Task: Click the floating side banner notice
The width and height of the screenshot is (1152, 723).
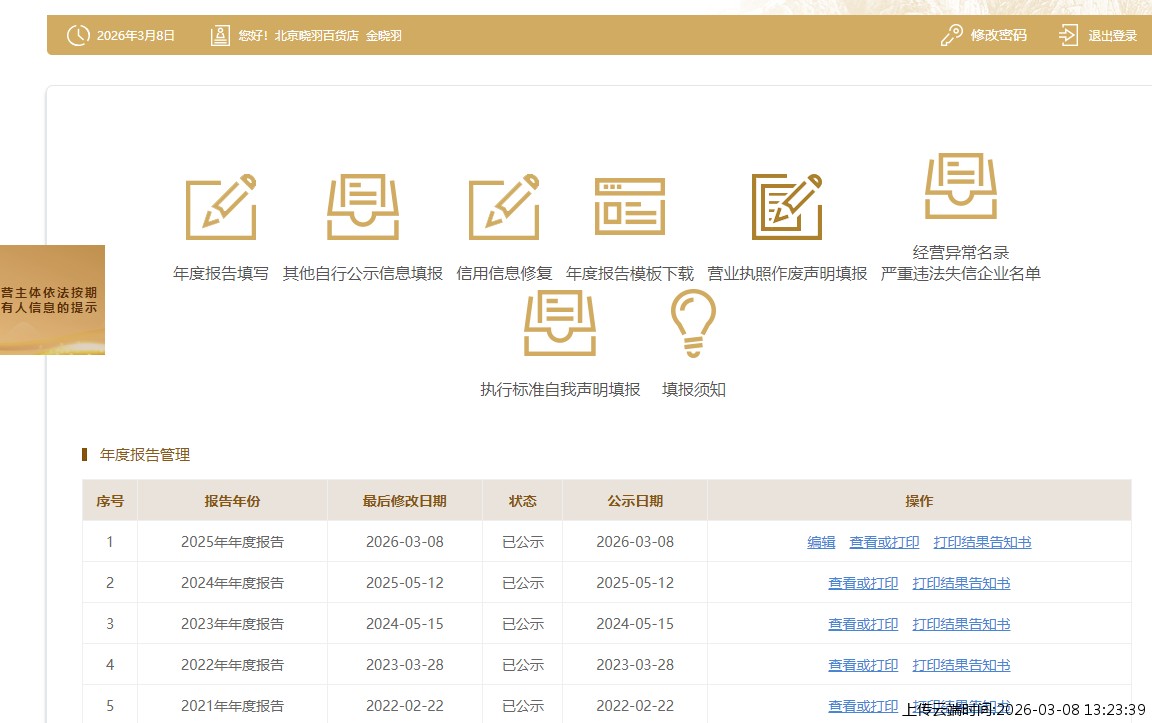Action: point(52,300)
